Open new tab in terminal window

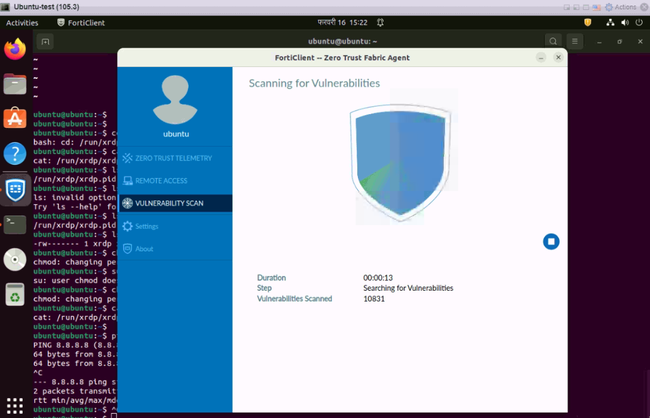click(x=45, y=41)
